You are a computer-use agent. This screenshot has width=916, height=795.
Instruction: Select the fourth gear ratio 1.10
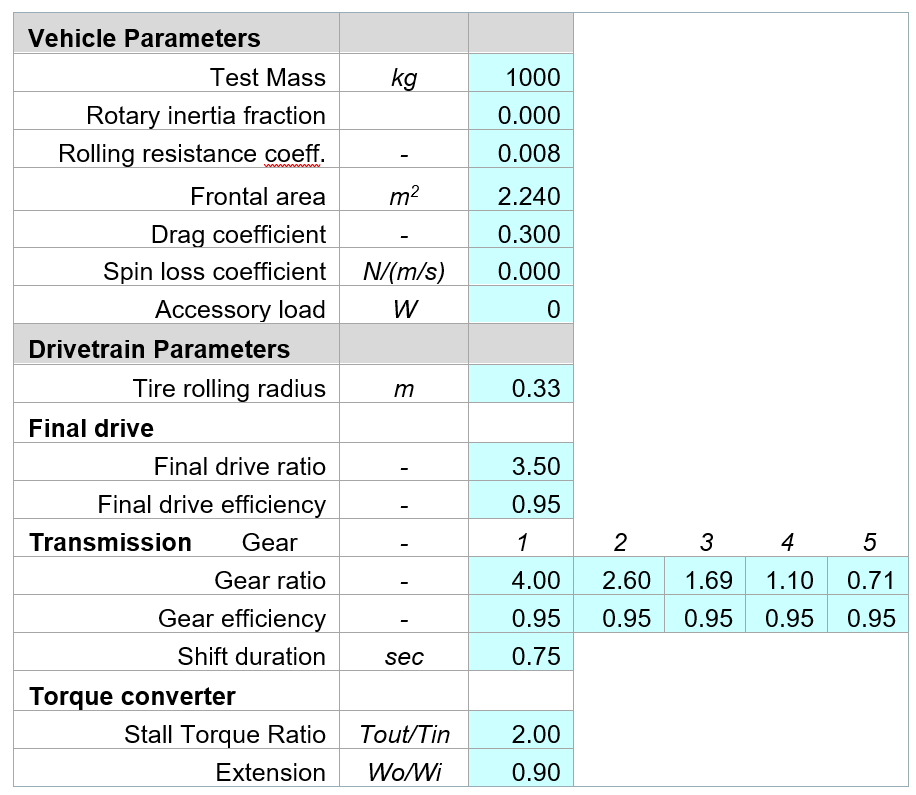click(x=789, y=580)
